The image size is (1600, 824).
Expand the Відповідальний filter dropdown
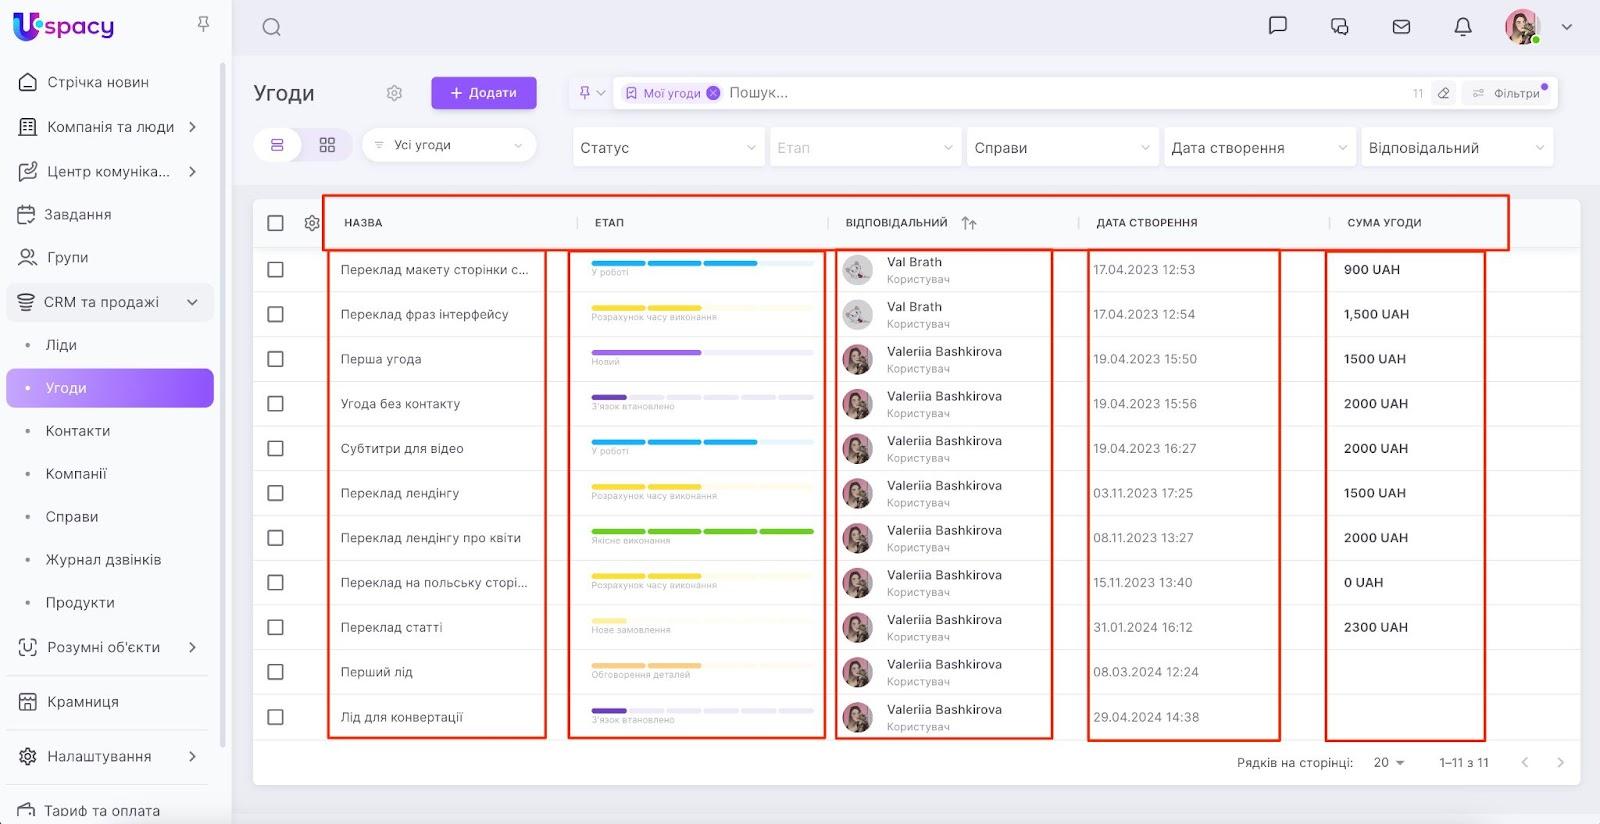1456,148
